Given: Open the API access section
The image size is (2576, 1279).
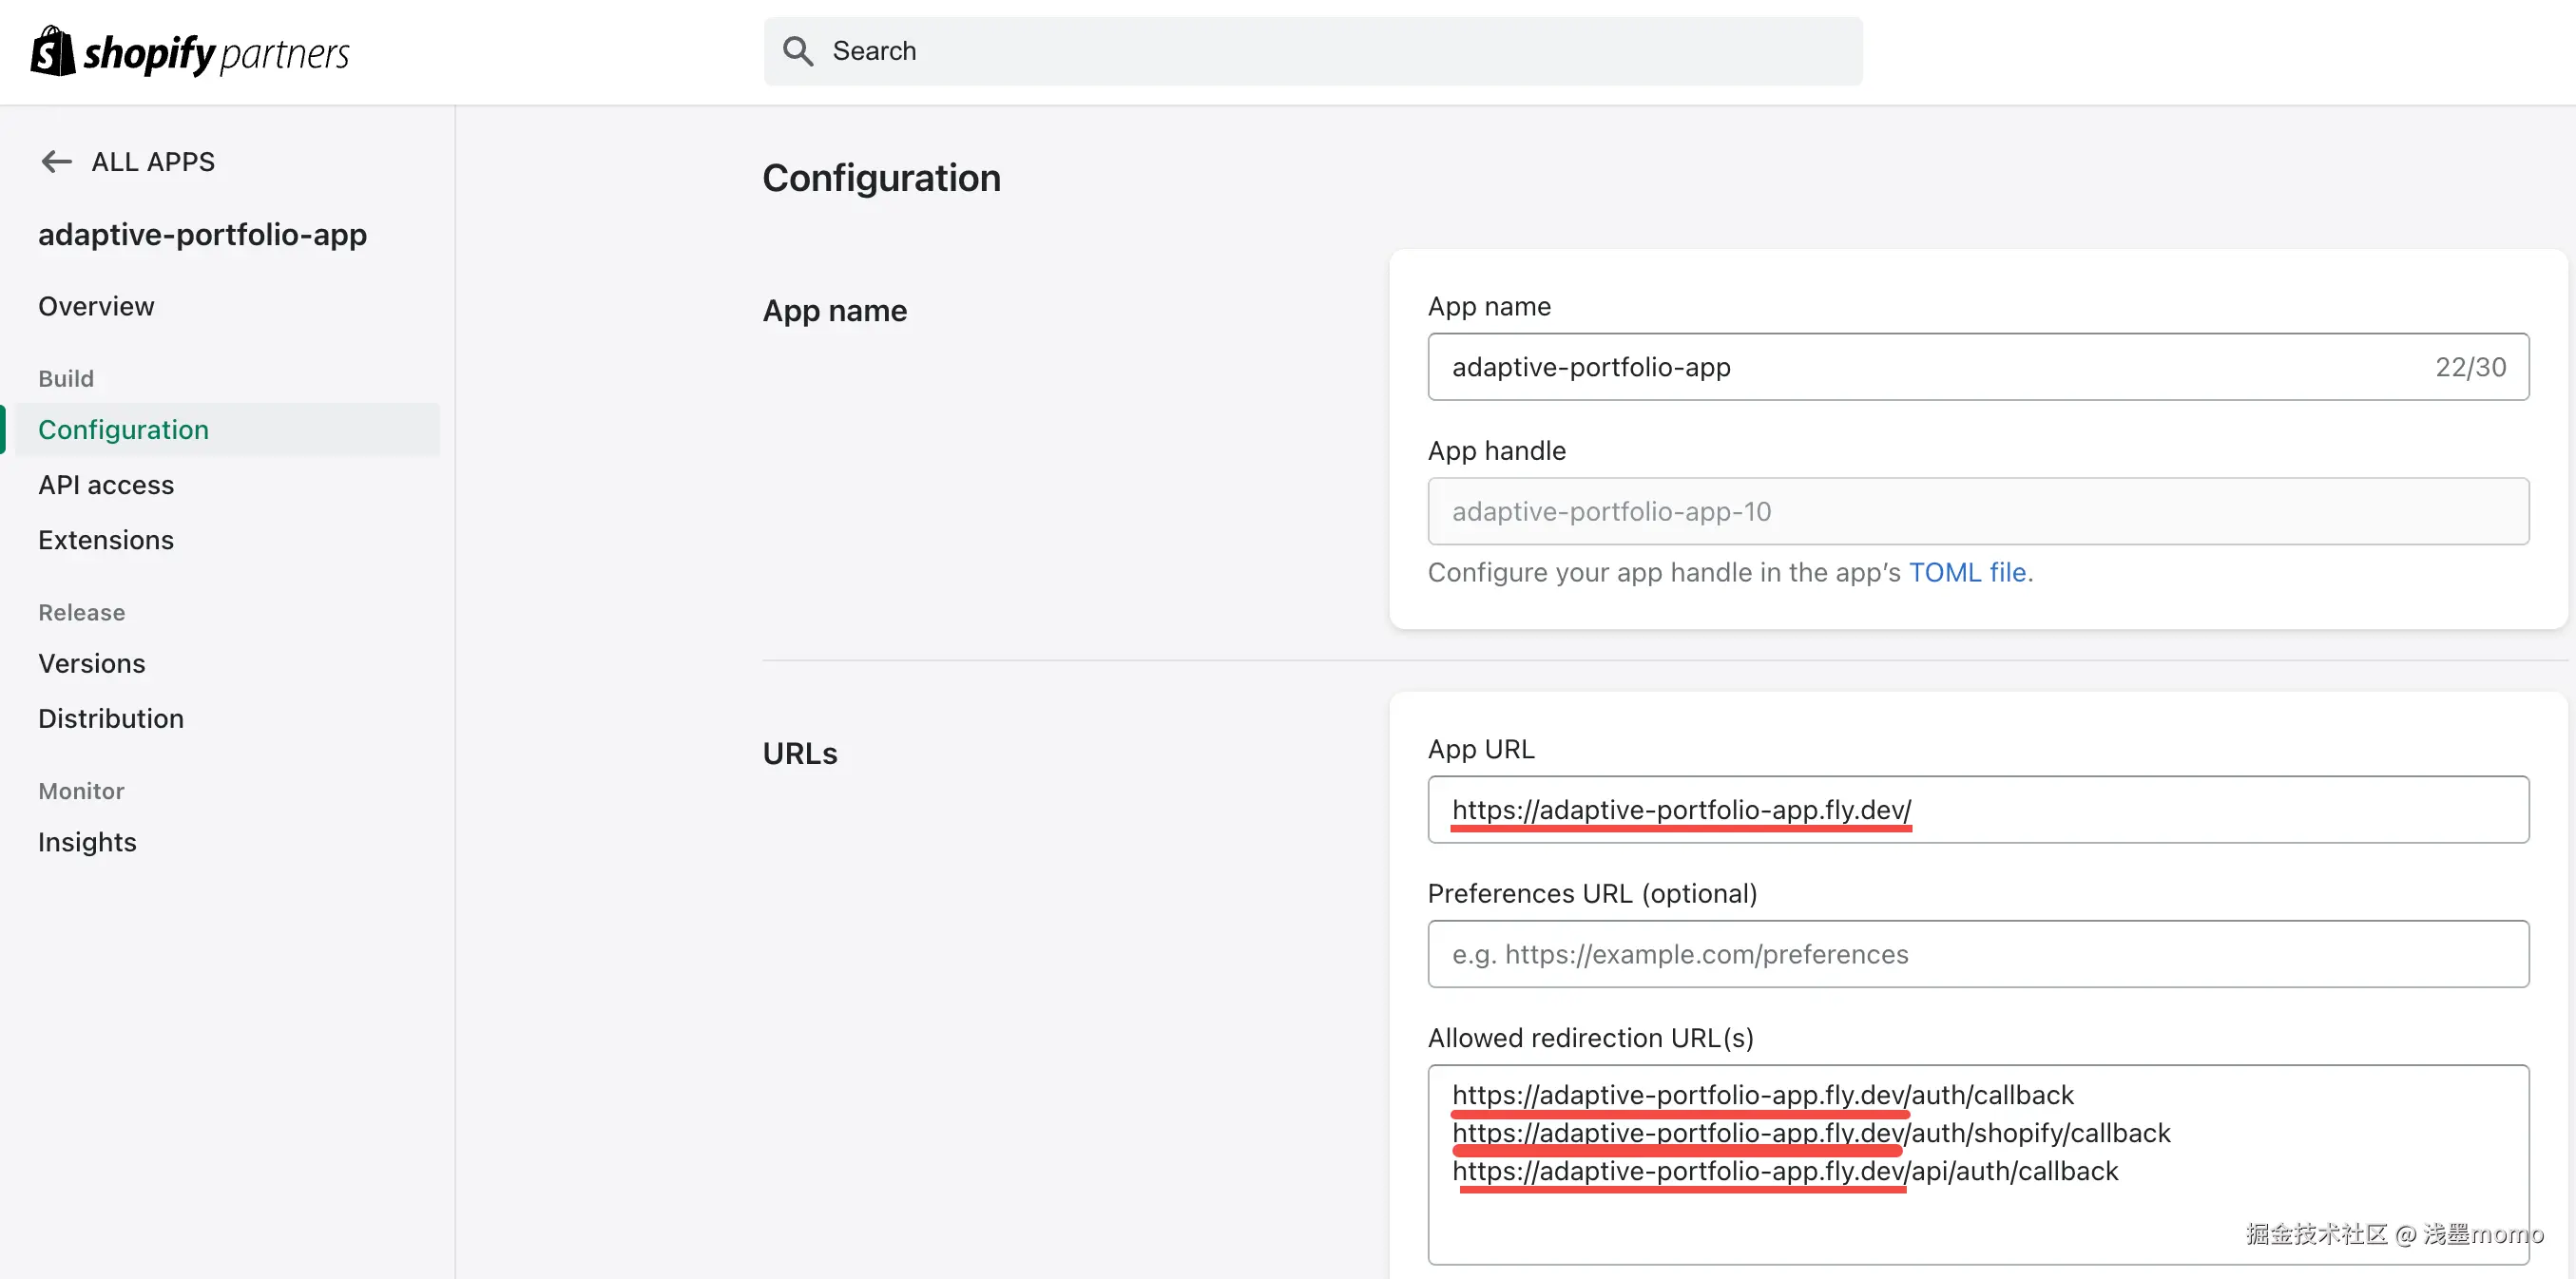Looking at the screenshot, I should (106, 484).
